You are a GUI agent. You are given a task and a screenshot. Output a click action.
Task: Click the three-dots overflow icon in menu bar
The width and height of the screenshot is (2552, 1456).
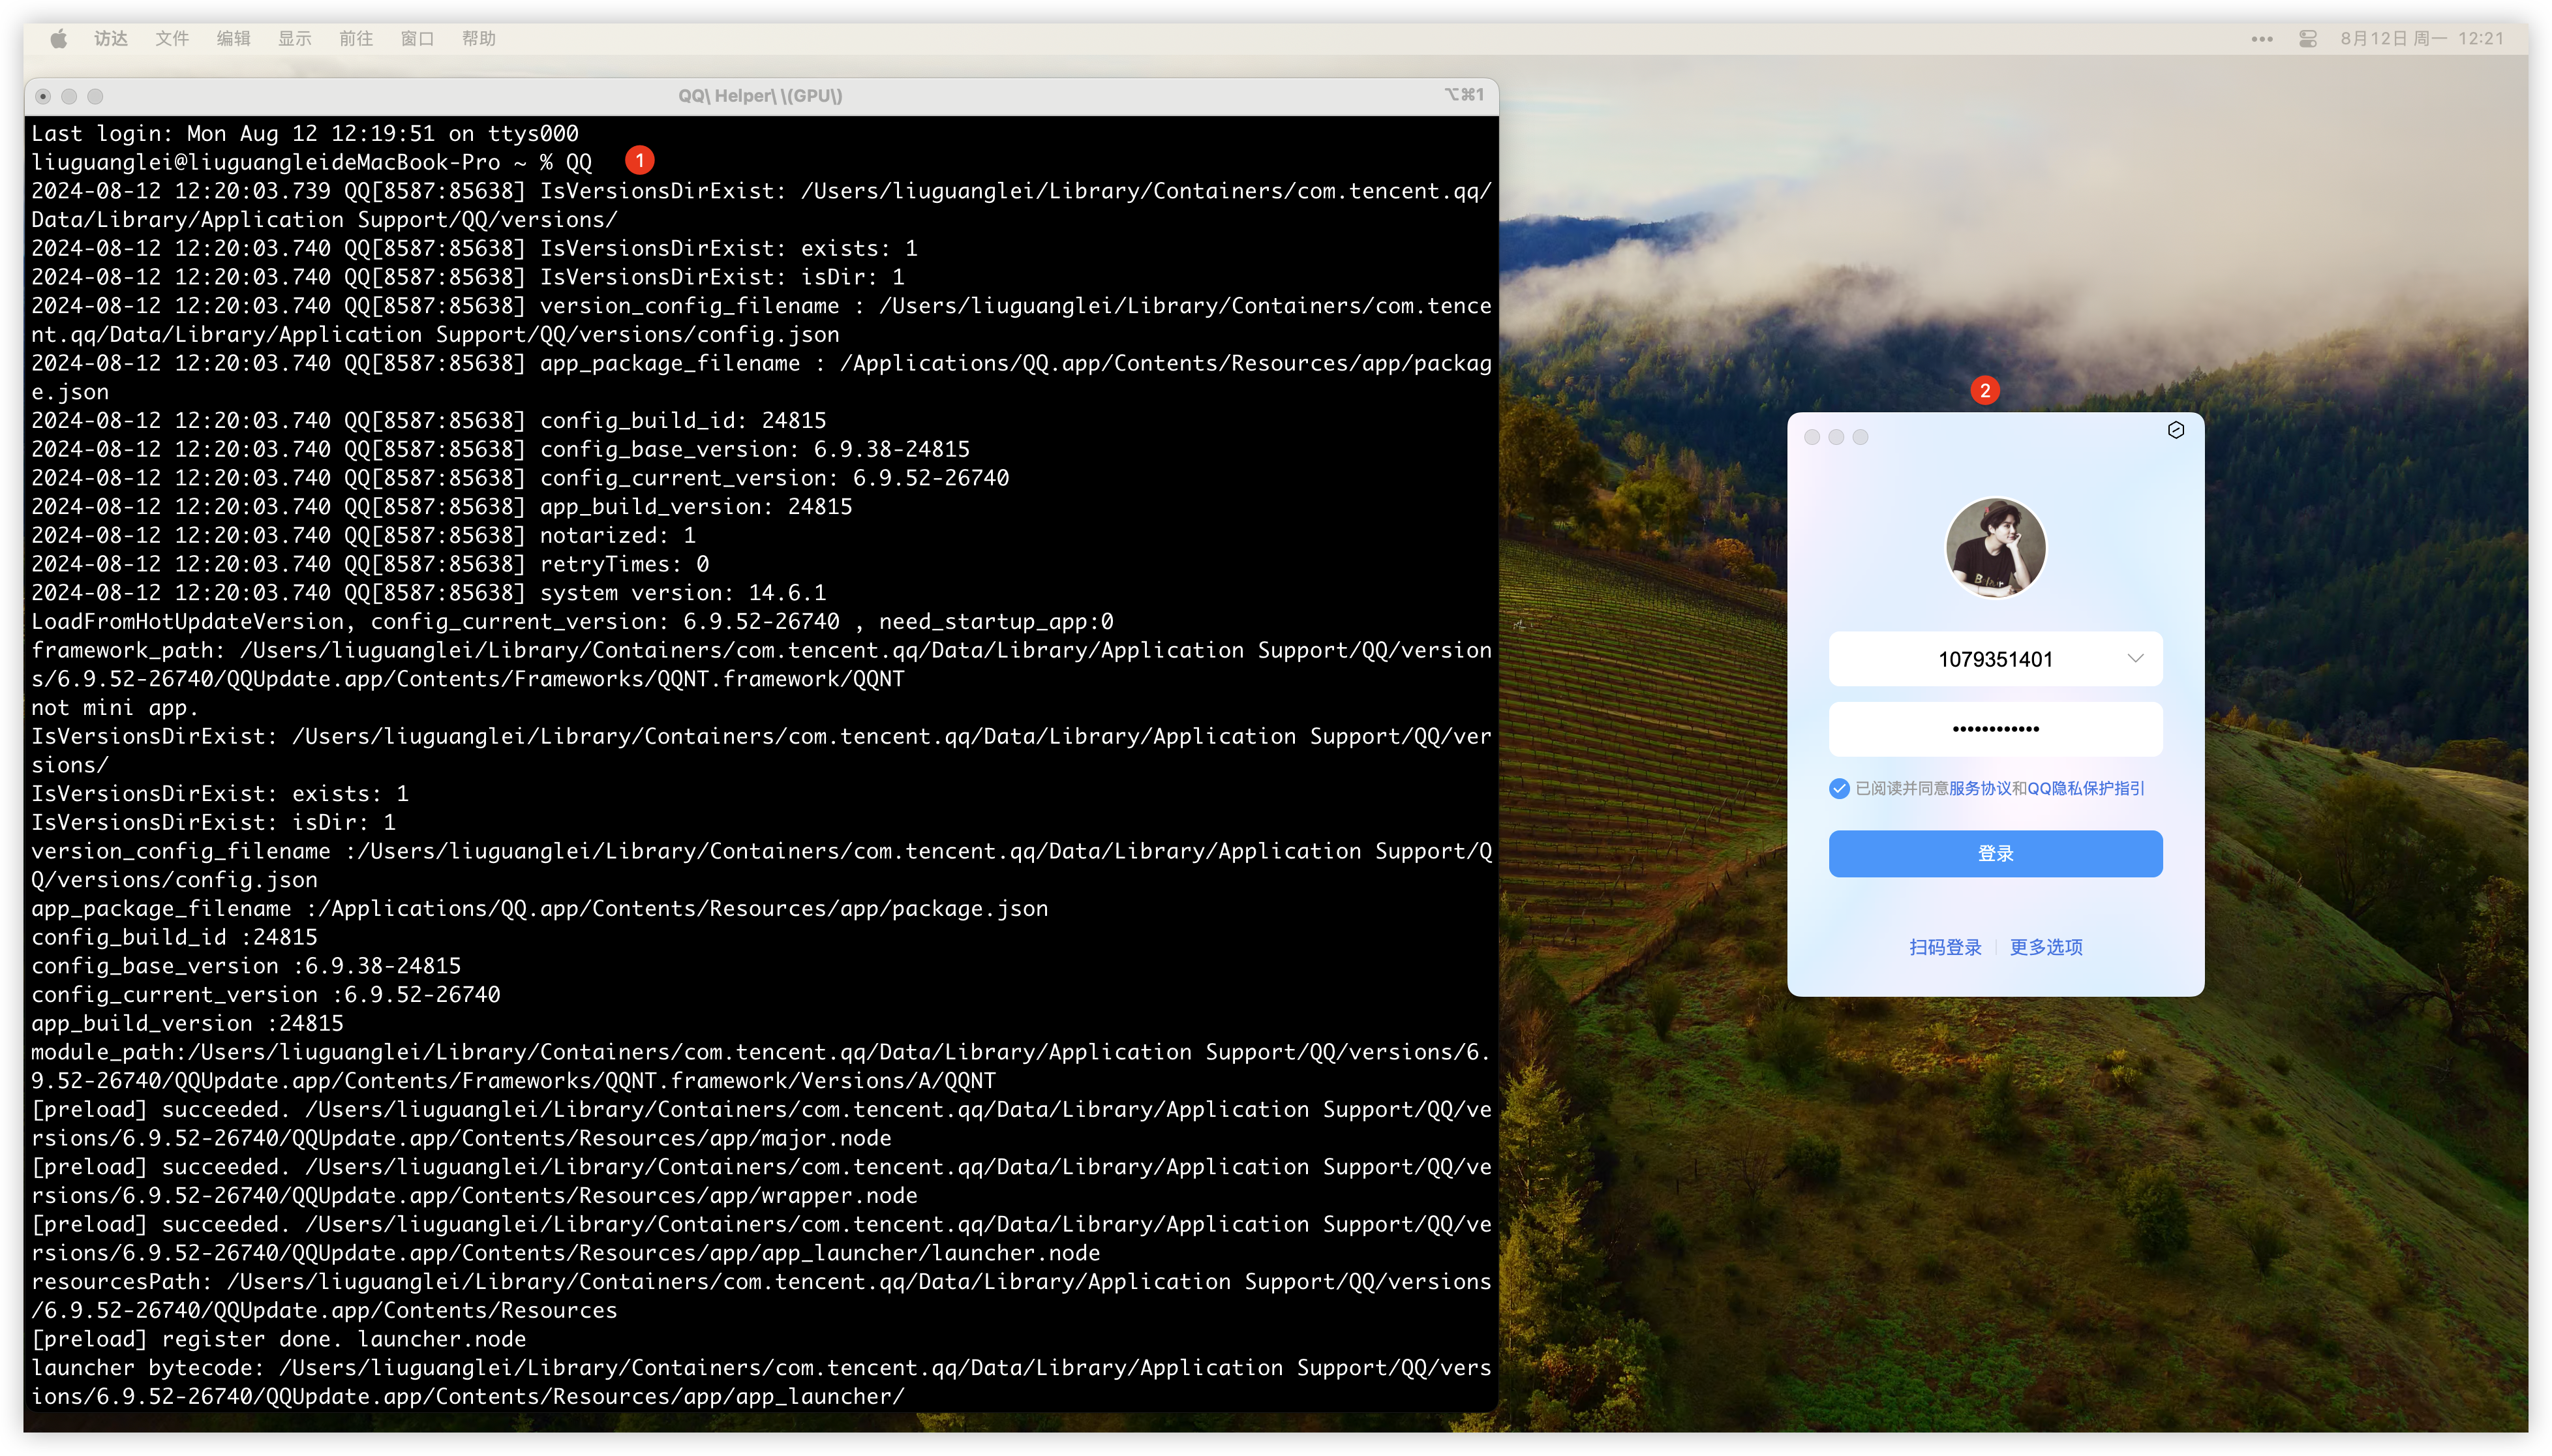(2262, 39)
